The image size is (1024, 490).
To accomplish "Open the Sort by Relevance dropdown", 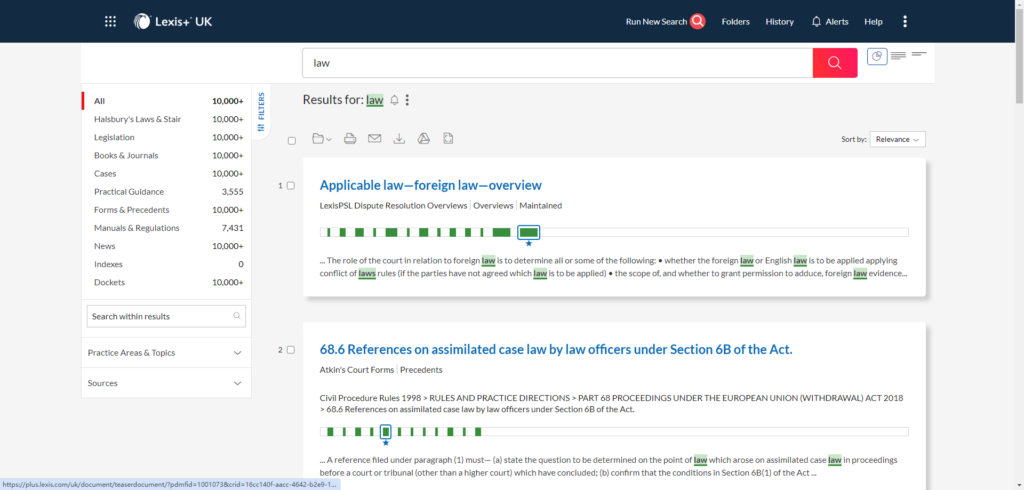I will click(x=897, y=140).
